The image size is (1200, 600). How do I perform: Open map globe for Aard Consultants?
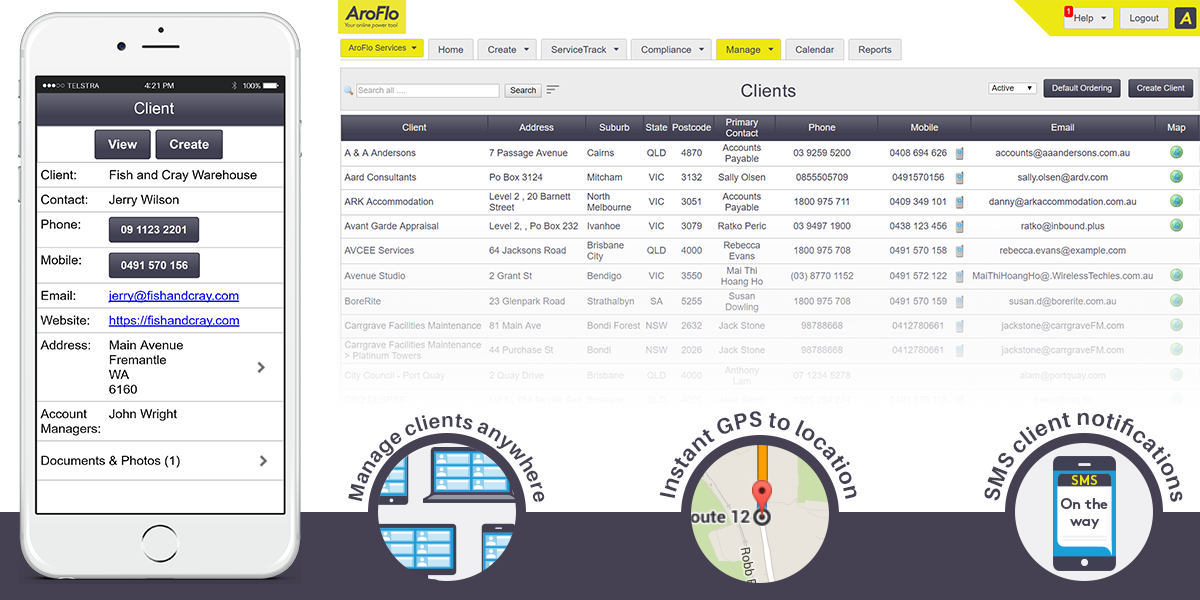pyautogui.click(x=1176, y=177)
